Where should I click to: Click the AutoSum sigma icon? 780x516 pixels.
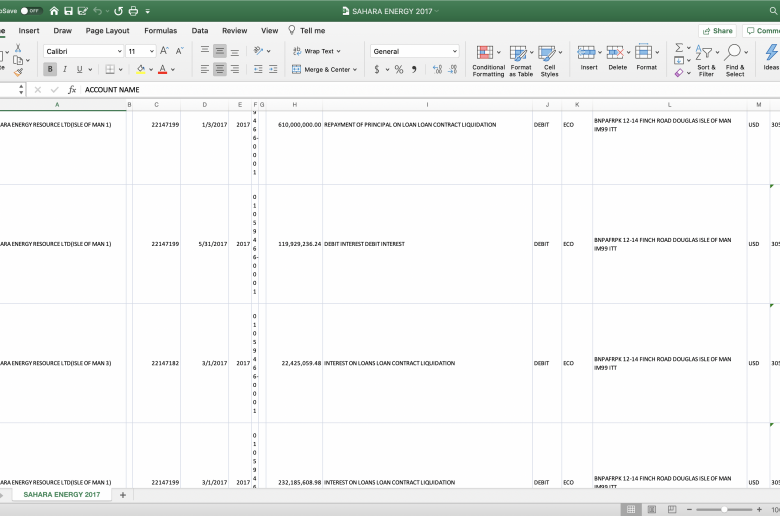point(679,48)
